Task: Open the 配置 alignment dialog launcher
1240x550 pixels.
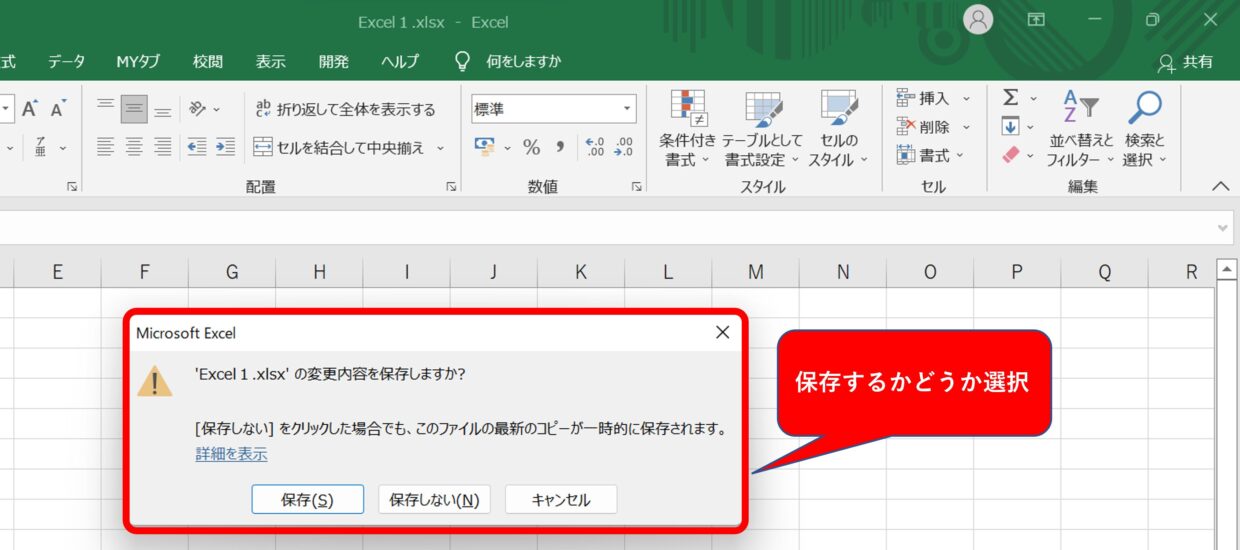Action: [x=452, y=186]
